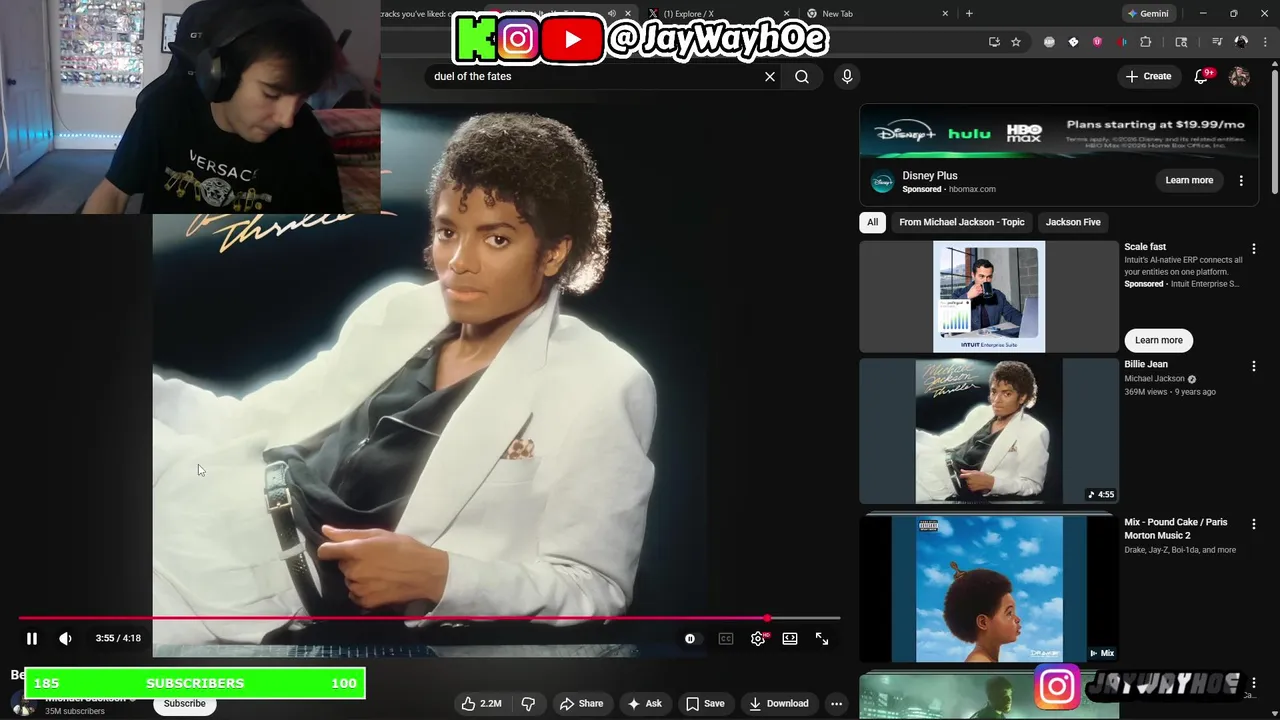The height and width of the screenshot is (720, 1280).
Task: Select the 'Jackson Five' filter chip
Action: tap(1073, 222)
